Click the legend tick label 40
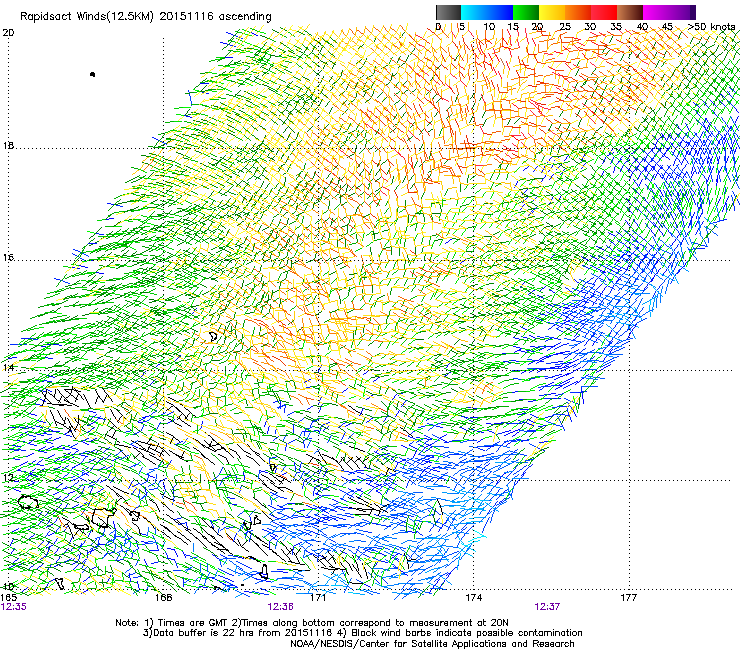 pyautogui.click(x=642, y=27)
